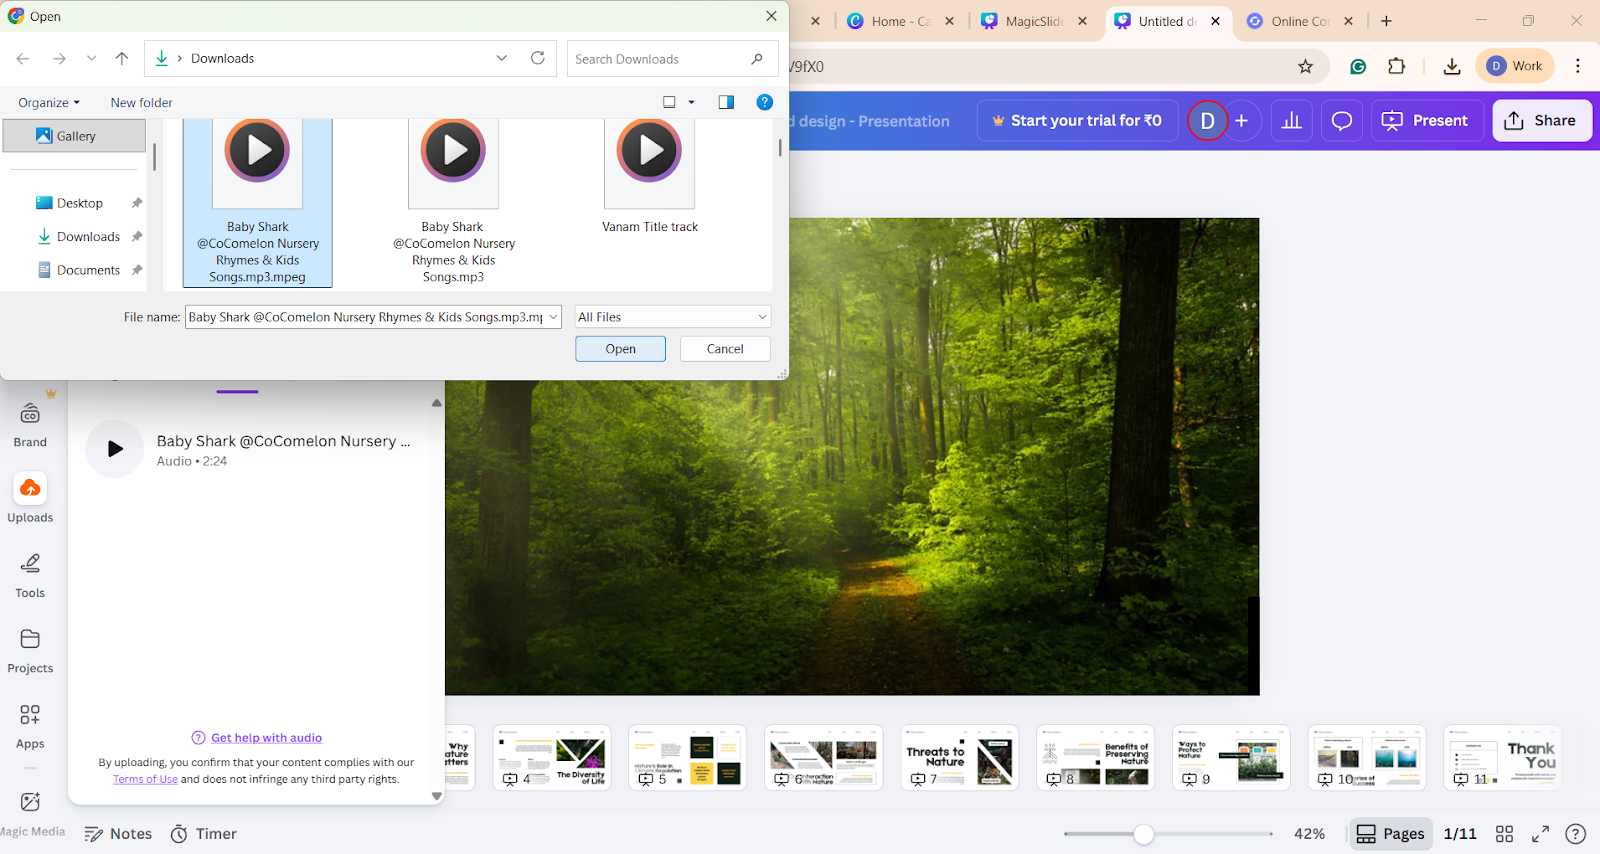Expand recent locations chevron in dialog
Screen dimensions: 1600x854
pos(91,59)
